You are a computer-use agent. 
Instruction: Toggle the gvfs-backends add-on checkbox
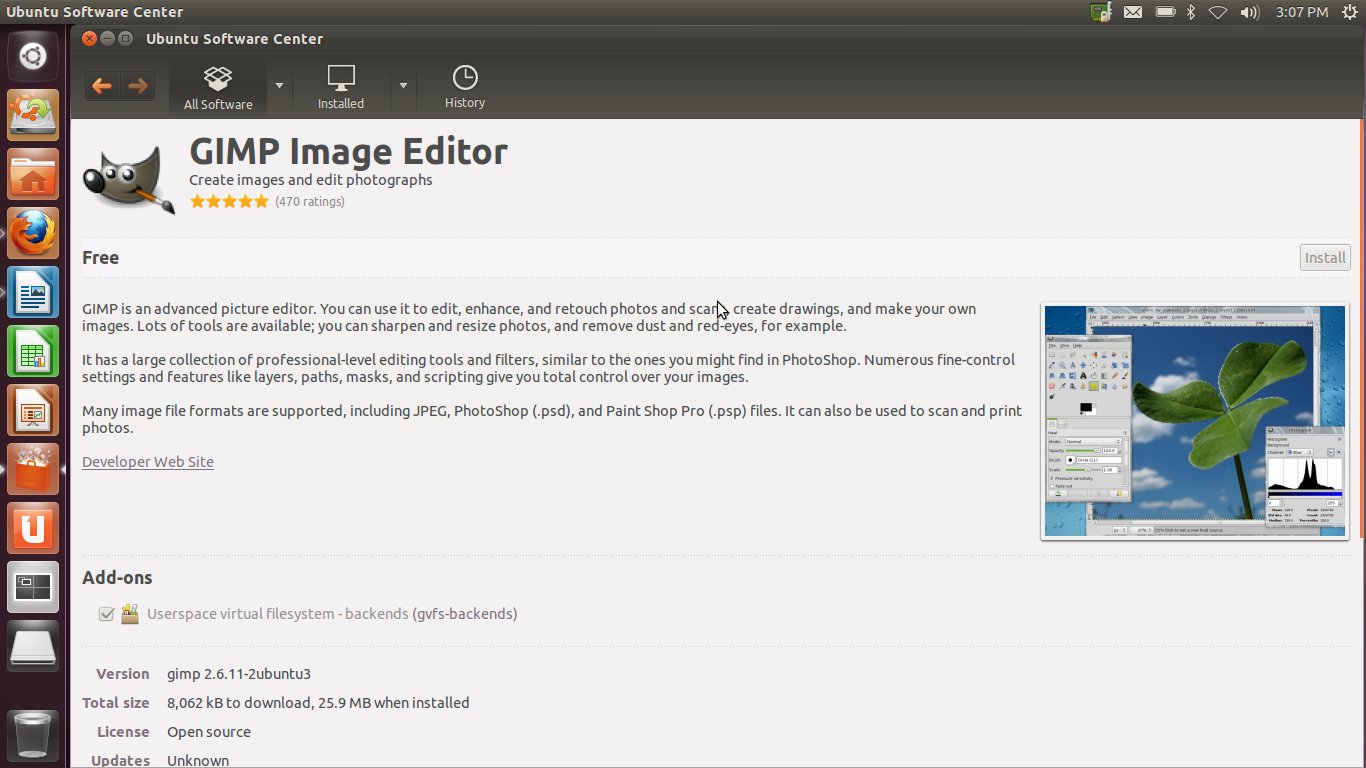point(106,614)
